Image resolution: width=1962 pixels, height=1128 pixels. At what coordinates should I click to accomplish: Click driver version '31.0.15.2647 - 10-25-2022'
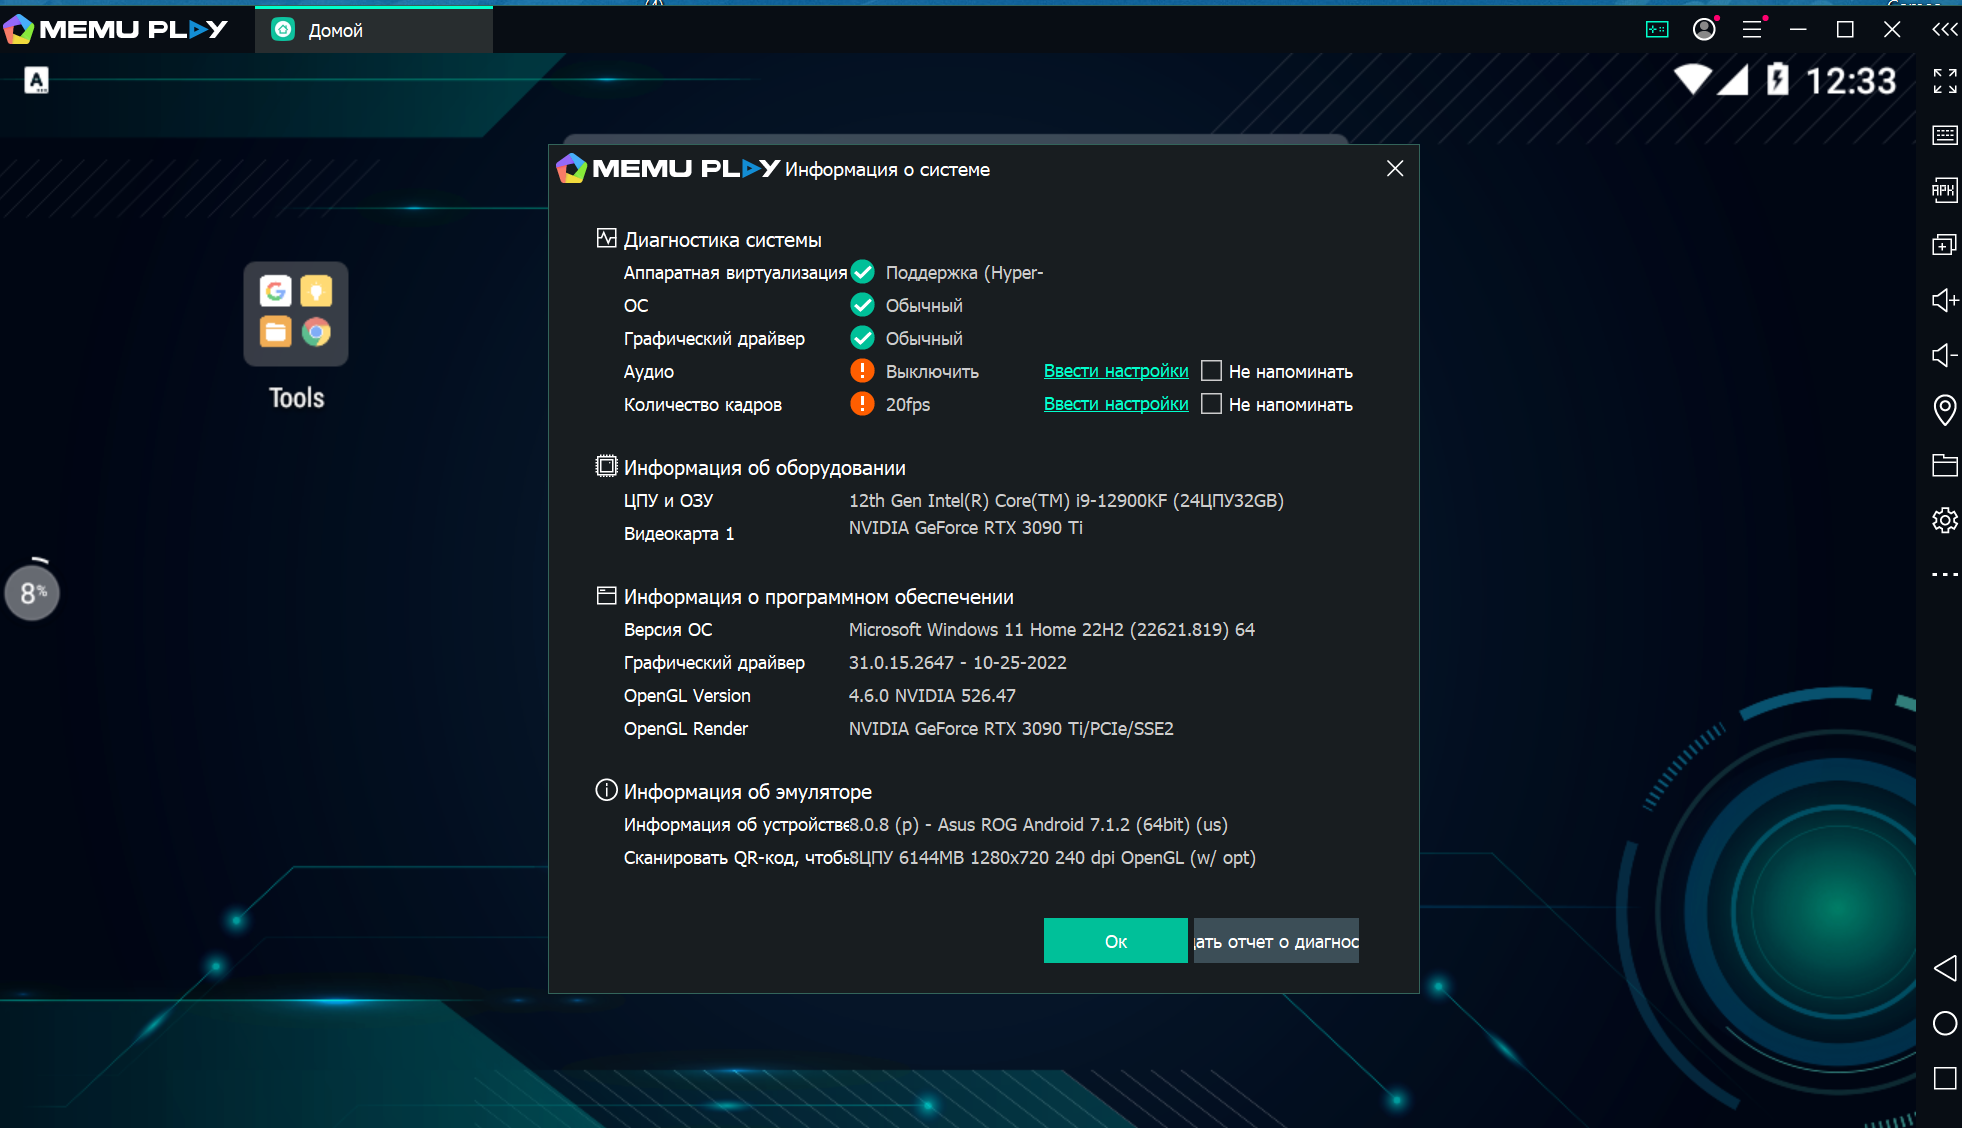(x=958, y=663)
